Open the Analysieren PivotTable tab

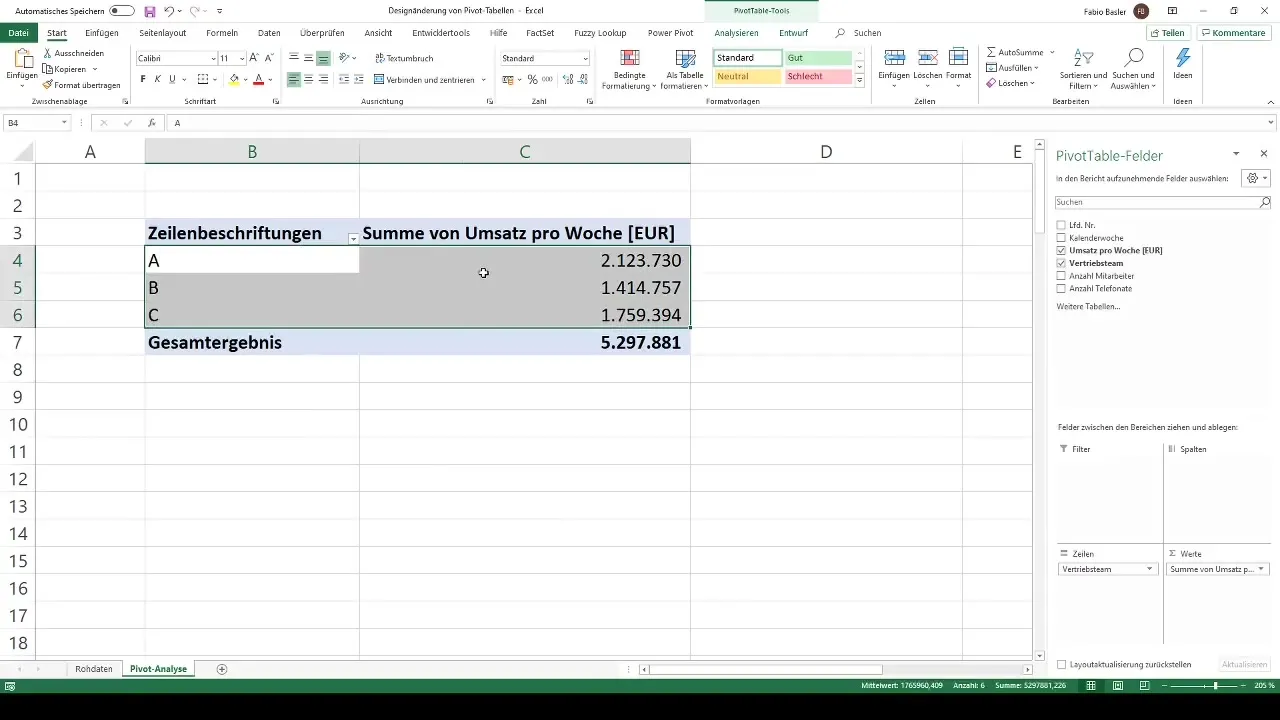click(x=736, y=33)
